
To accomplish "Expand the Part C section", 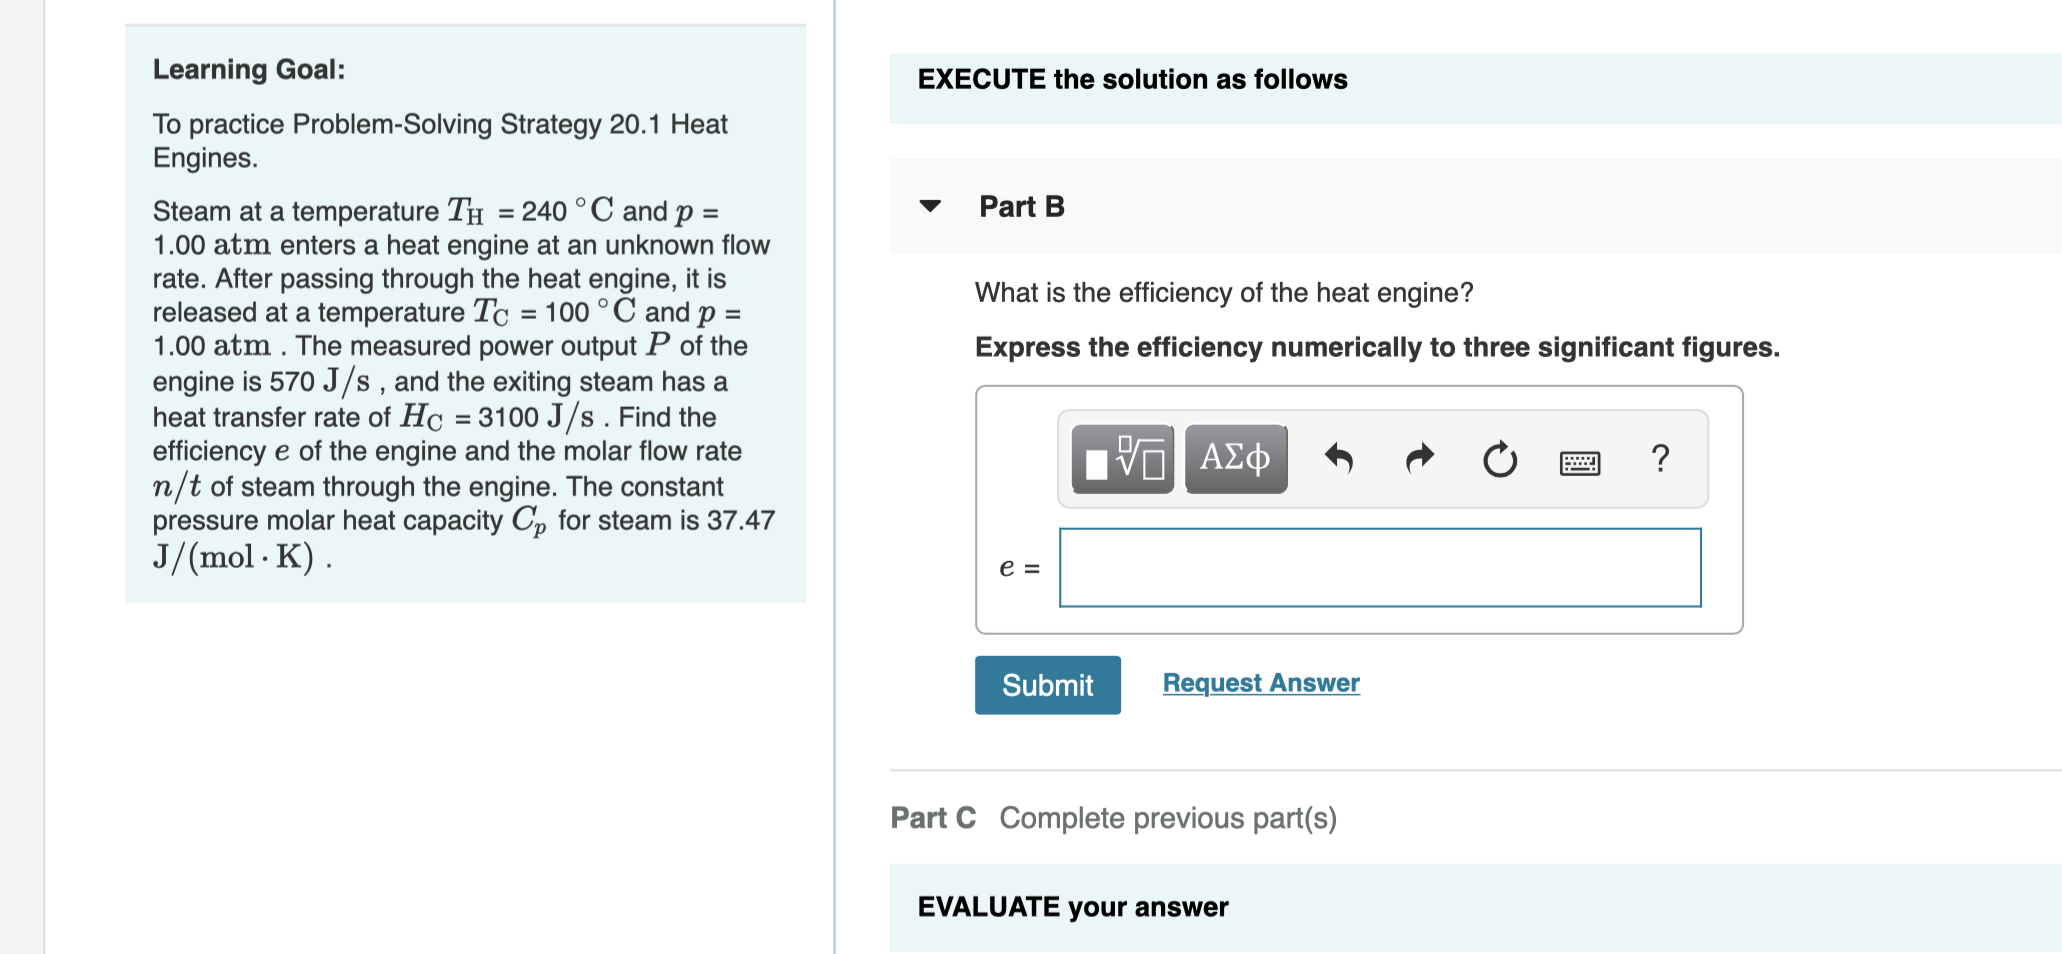I will (932, 818).
